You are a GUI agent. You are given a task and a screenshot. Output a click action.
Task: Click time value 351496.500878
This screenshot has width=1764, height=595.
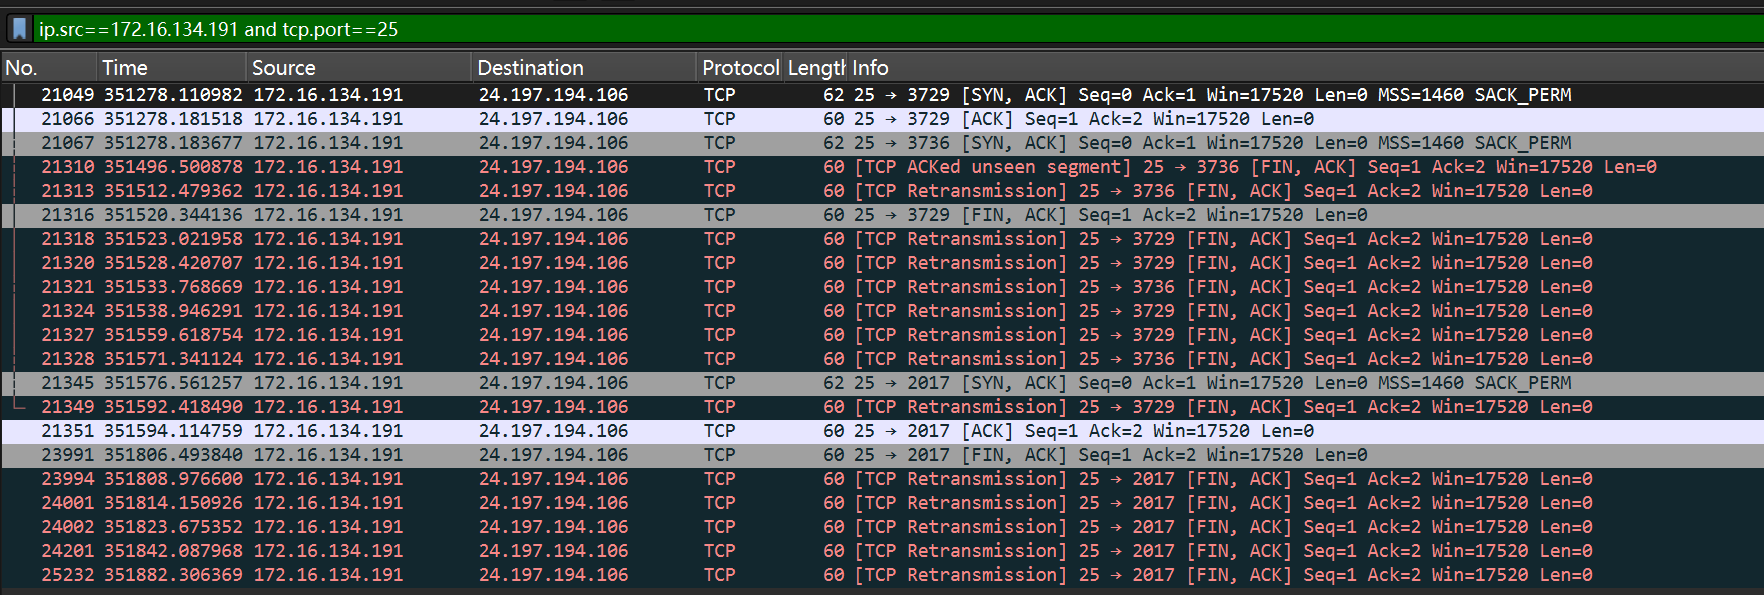[x=173, y=167]
